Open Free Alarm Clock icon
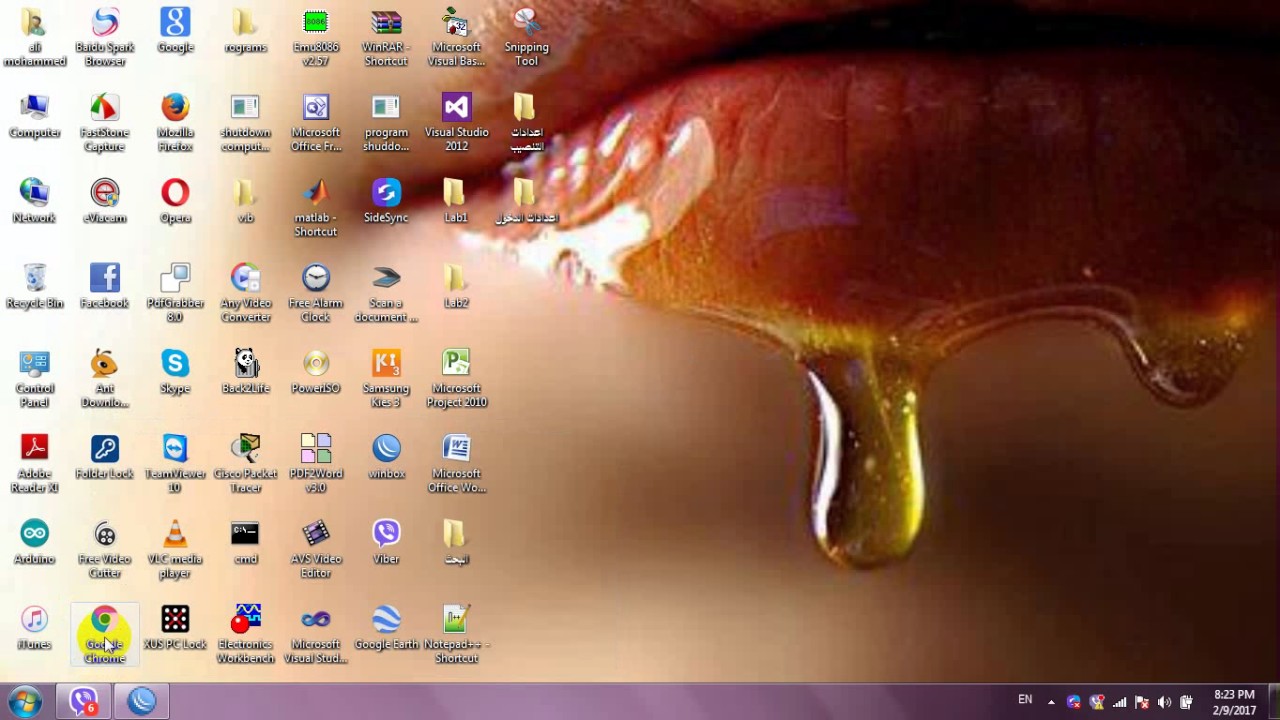The image size is (1280, 720). [316, 294]
